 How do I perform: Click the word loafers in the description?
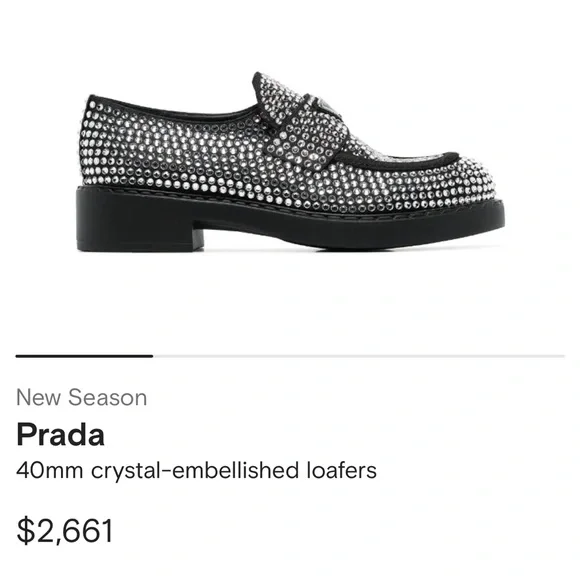click(x=342, y=470)
